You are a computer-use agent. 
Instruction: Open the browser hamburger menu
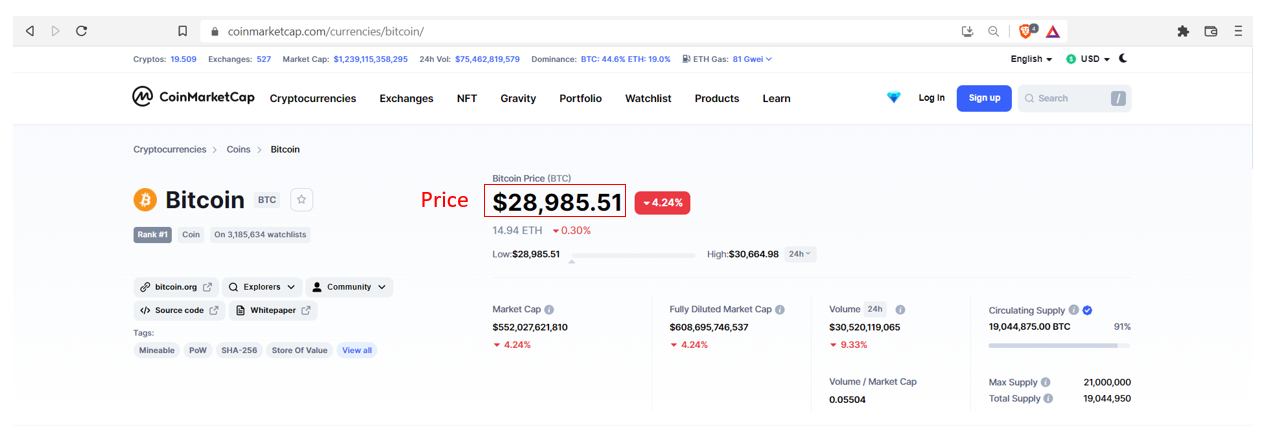point(1237,31)
